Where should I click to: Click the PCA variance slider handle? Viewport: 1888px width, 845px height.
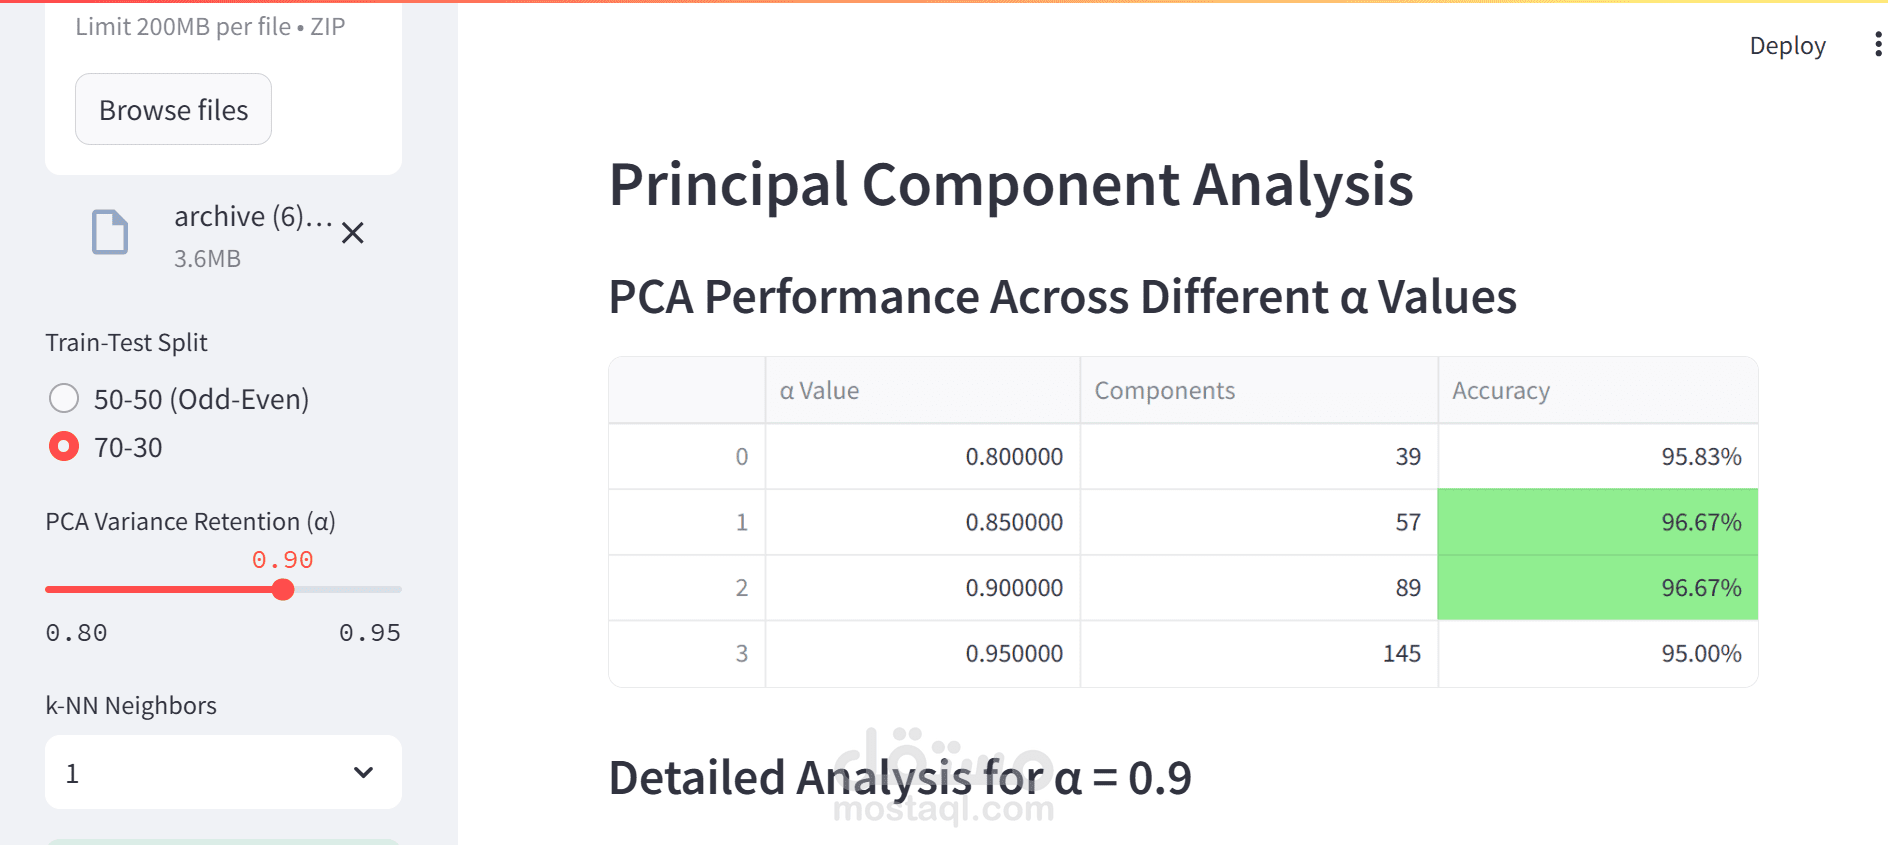[x=283, y=589]
